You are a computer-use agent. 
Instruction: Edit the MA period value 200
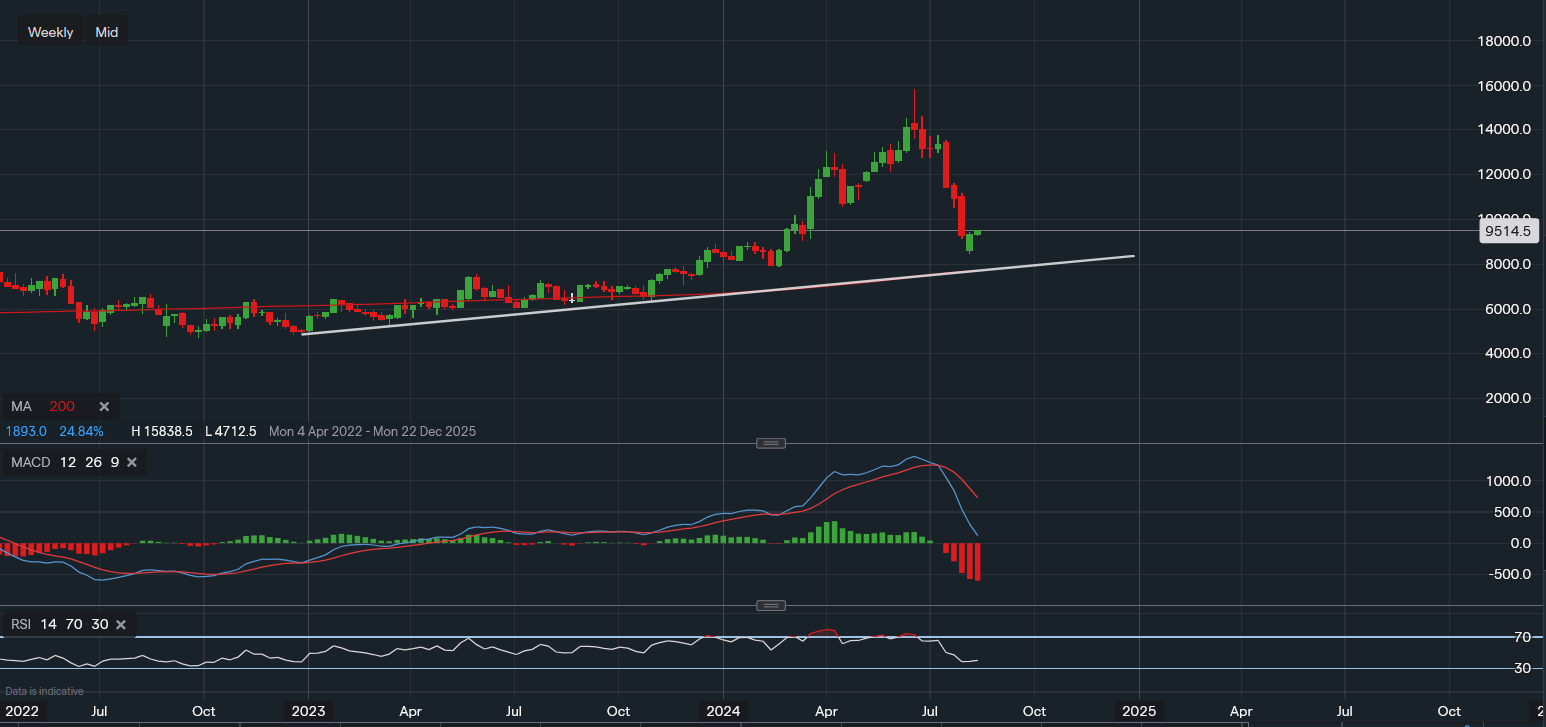(60, 406)
